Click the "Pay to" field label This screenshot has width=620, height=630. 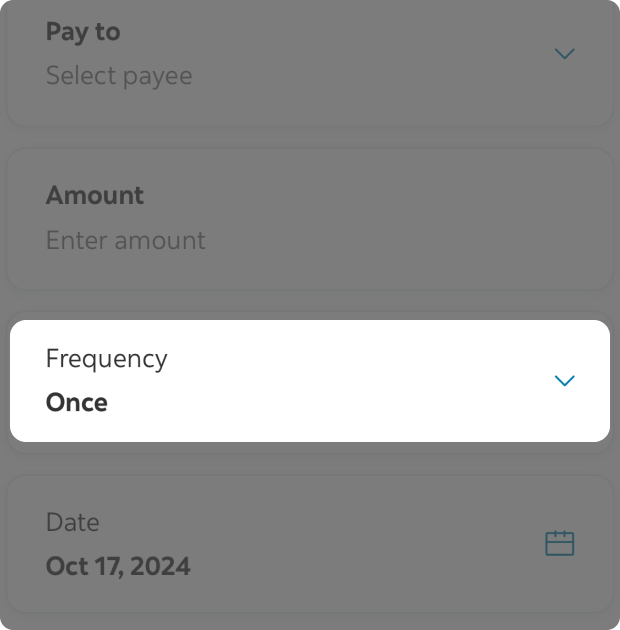(x=83, y=32)
